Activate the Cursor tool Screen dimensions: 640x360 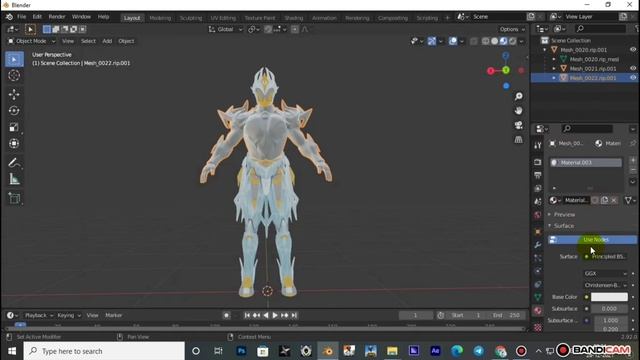14,76
